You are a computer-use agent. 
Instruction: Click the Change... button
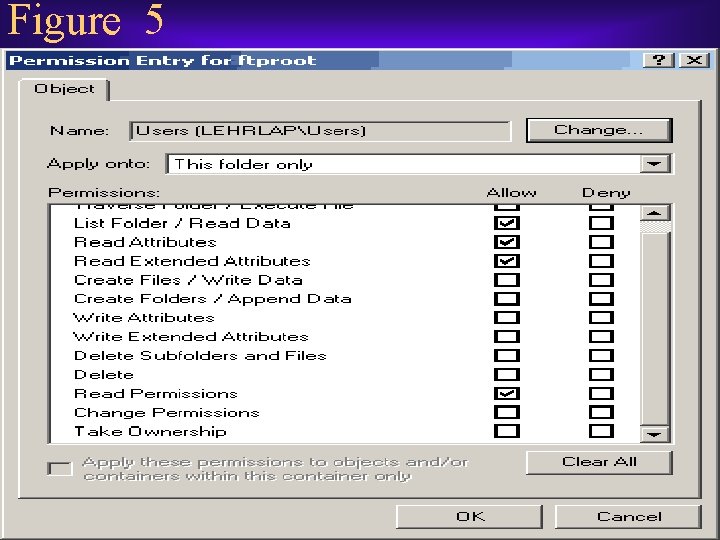599,130
